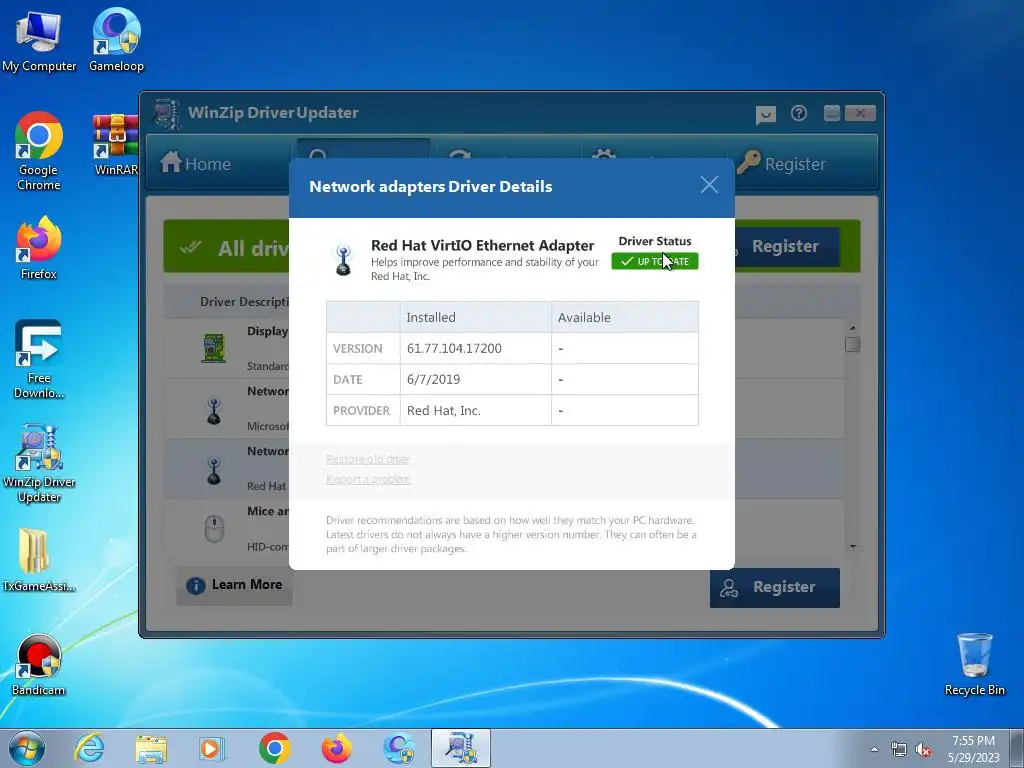1024x768 pixels.
Task: Click the UP TO DATE driver status badge
Action: (654, 261)
